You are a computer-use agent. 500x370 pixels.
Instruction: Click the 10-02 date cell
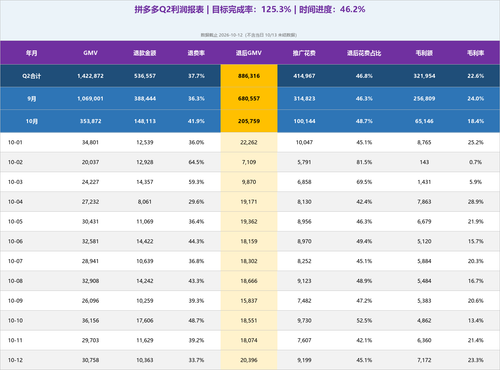click(x=15, y=162)
